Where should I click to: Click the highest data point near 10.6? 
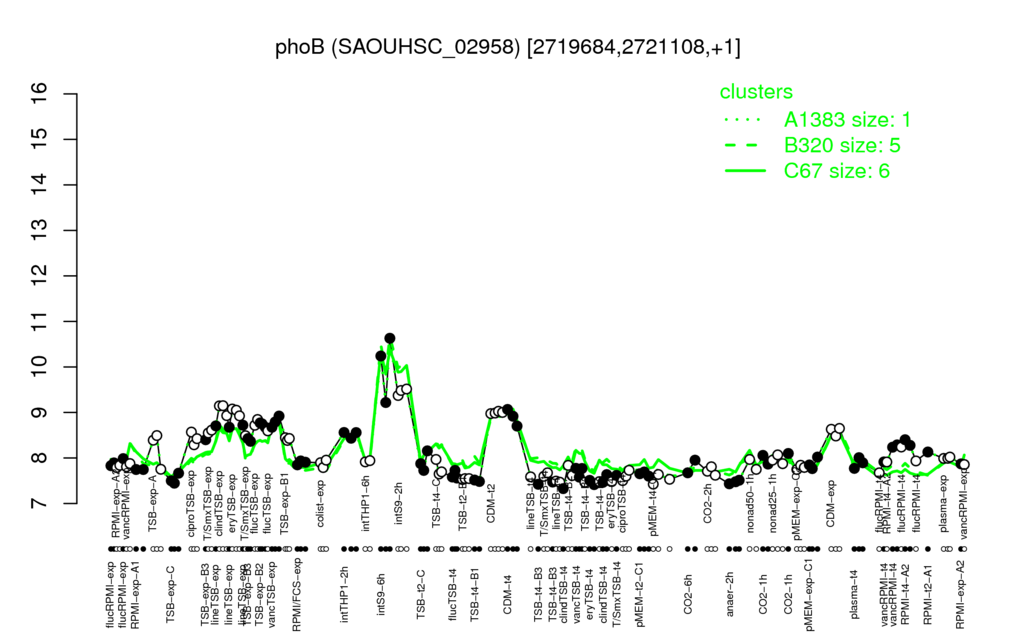pyautogui.click(x=390, y=338)
